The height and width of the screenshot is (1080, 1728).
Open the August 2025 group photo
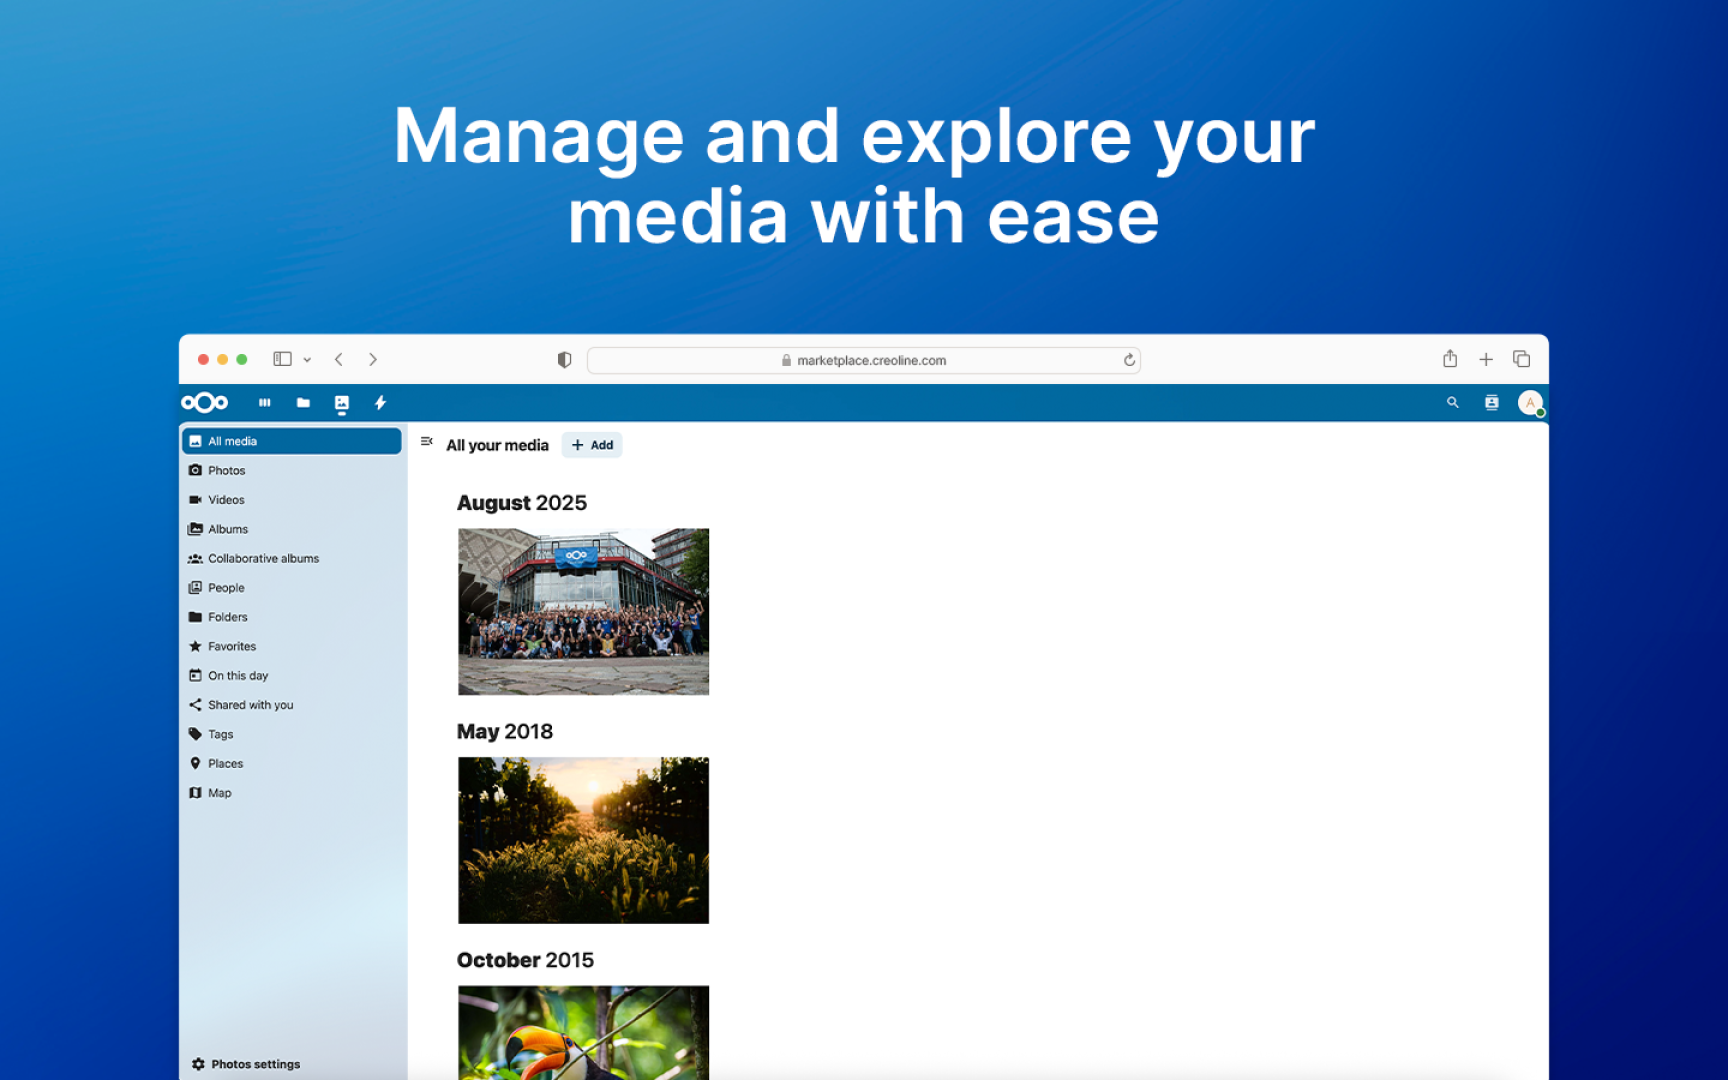coord(584,612)
